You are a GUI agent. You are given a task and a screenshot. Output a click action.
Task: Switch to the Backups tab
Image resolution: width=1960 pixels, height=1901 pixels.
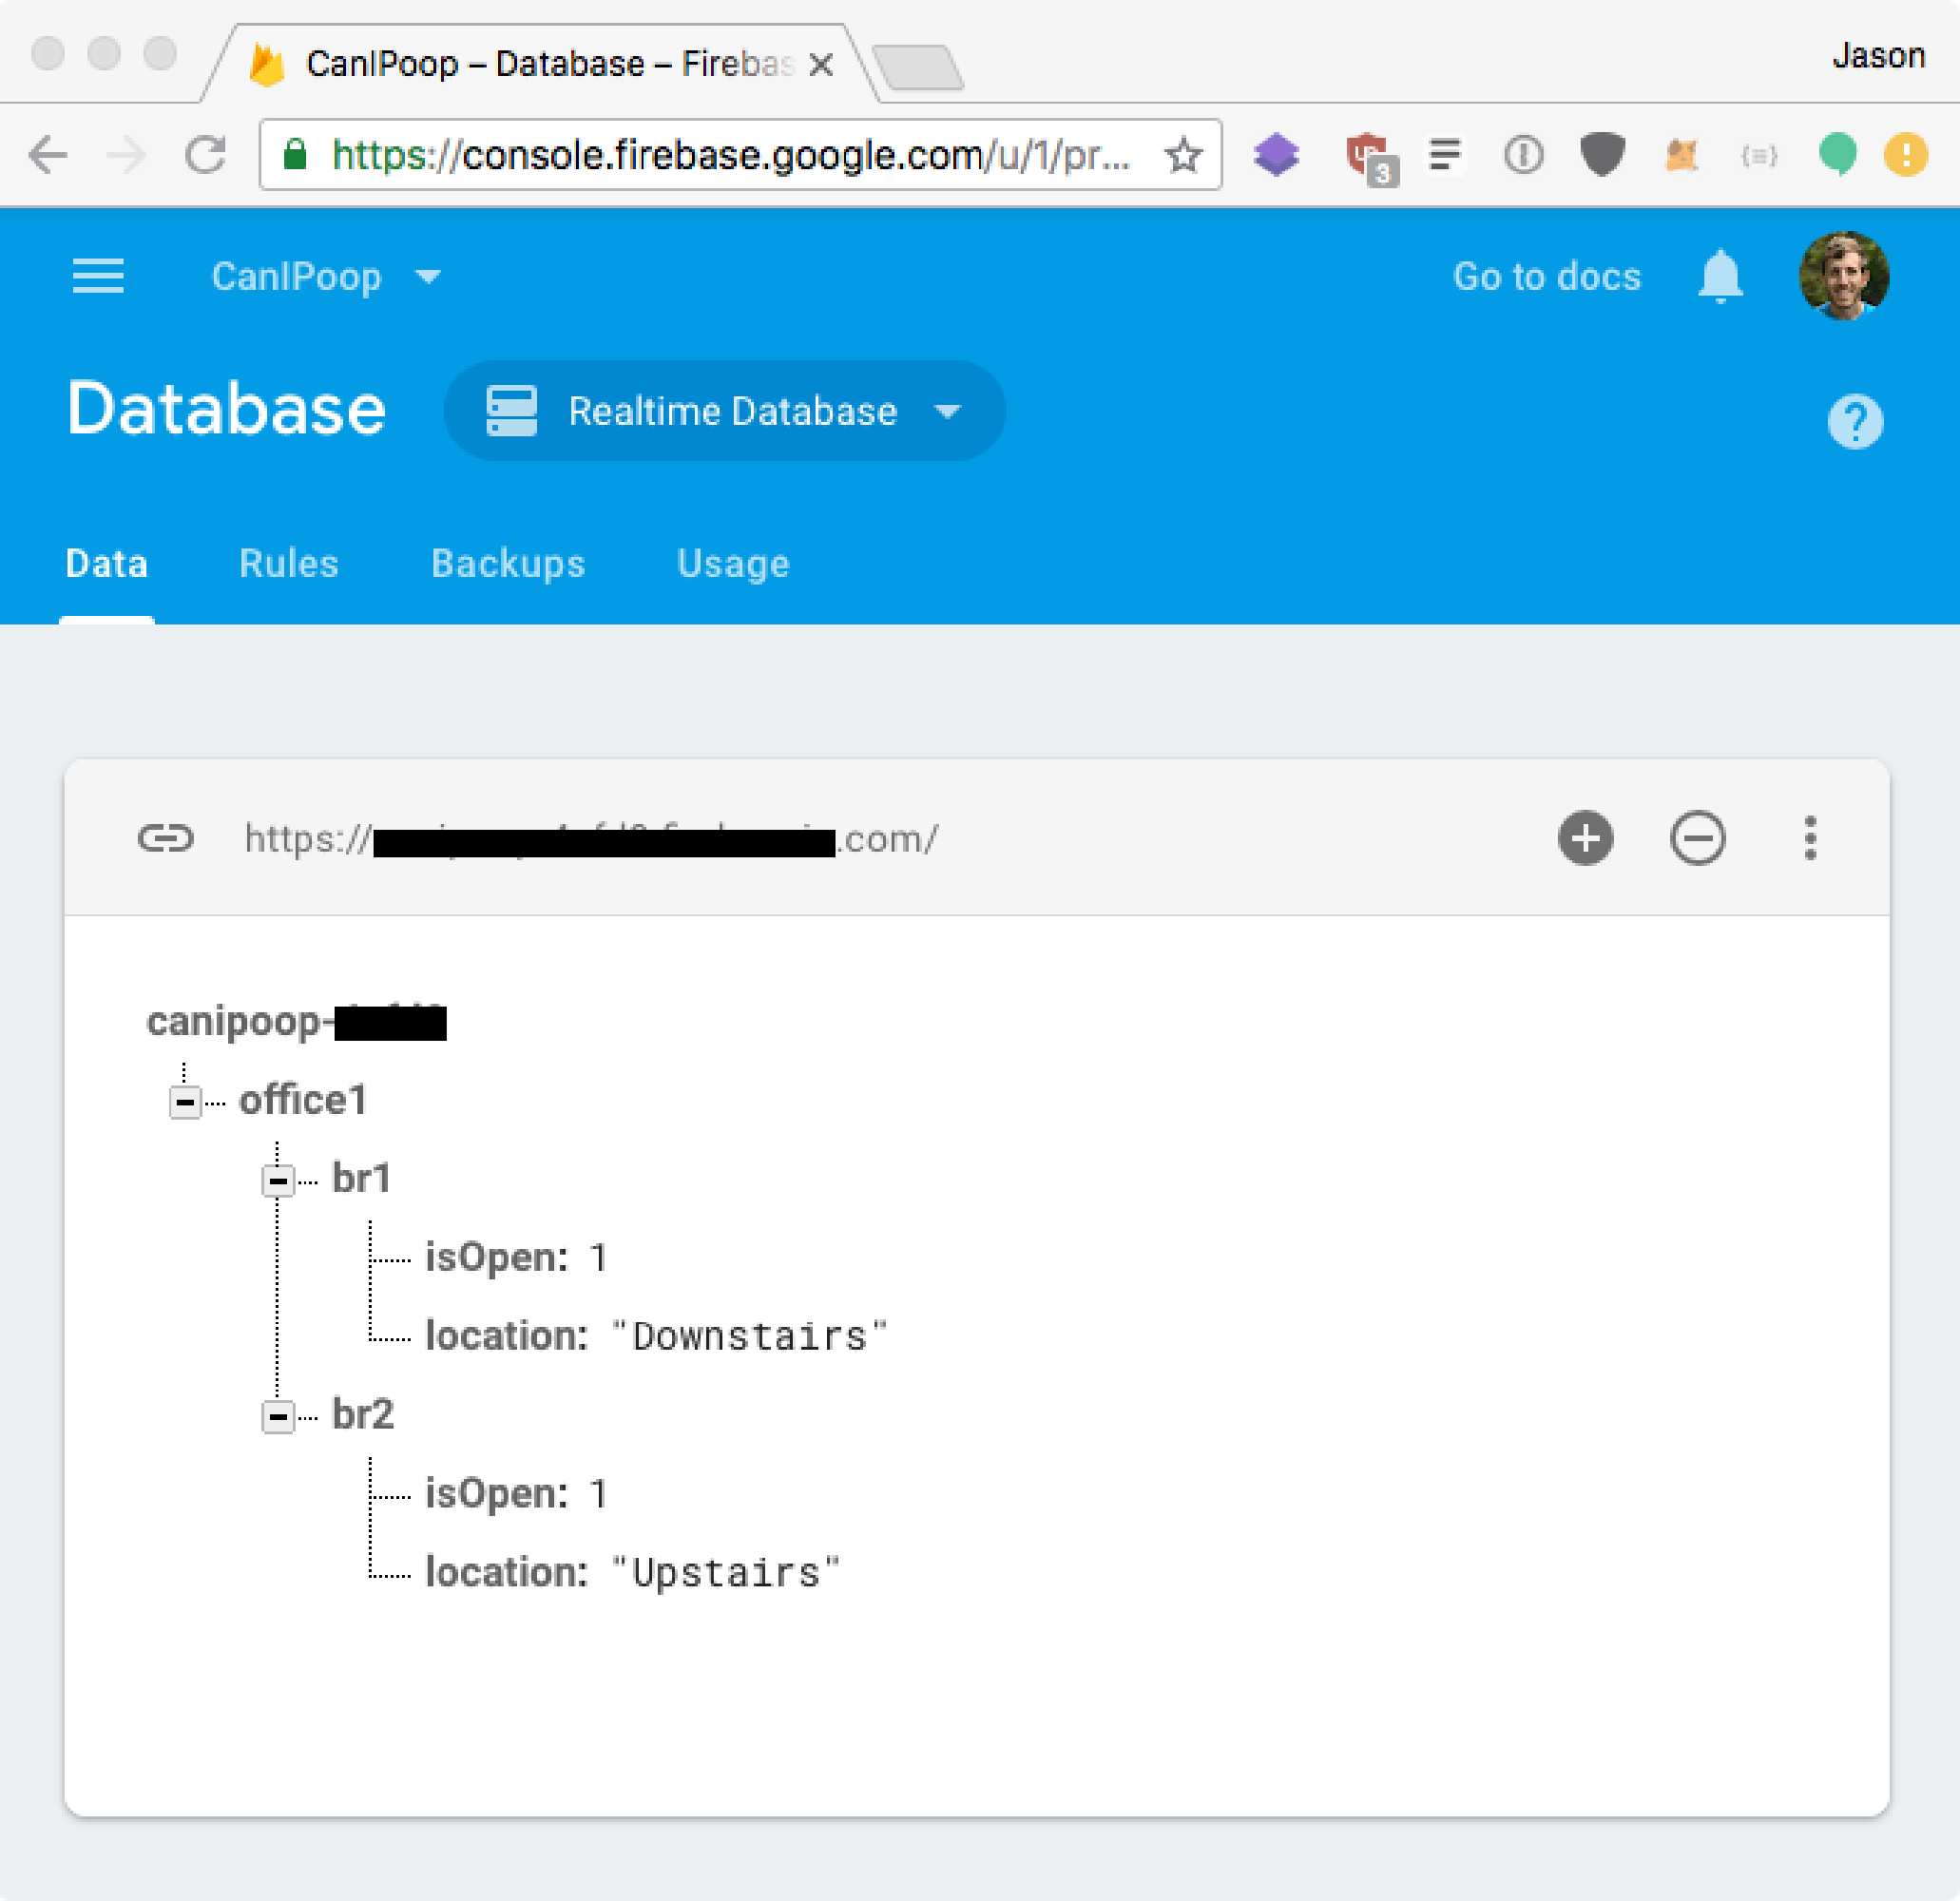click(507, 563)
